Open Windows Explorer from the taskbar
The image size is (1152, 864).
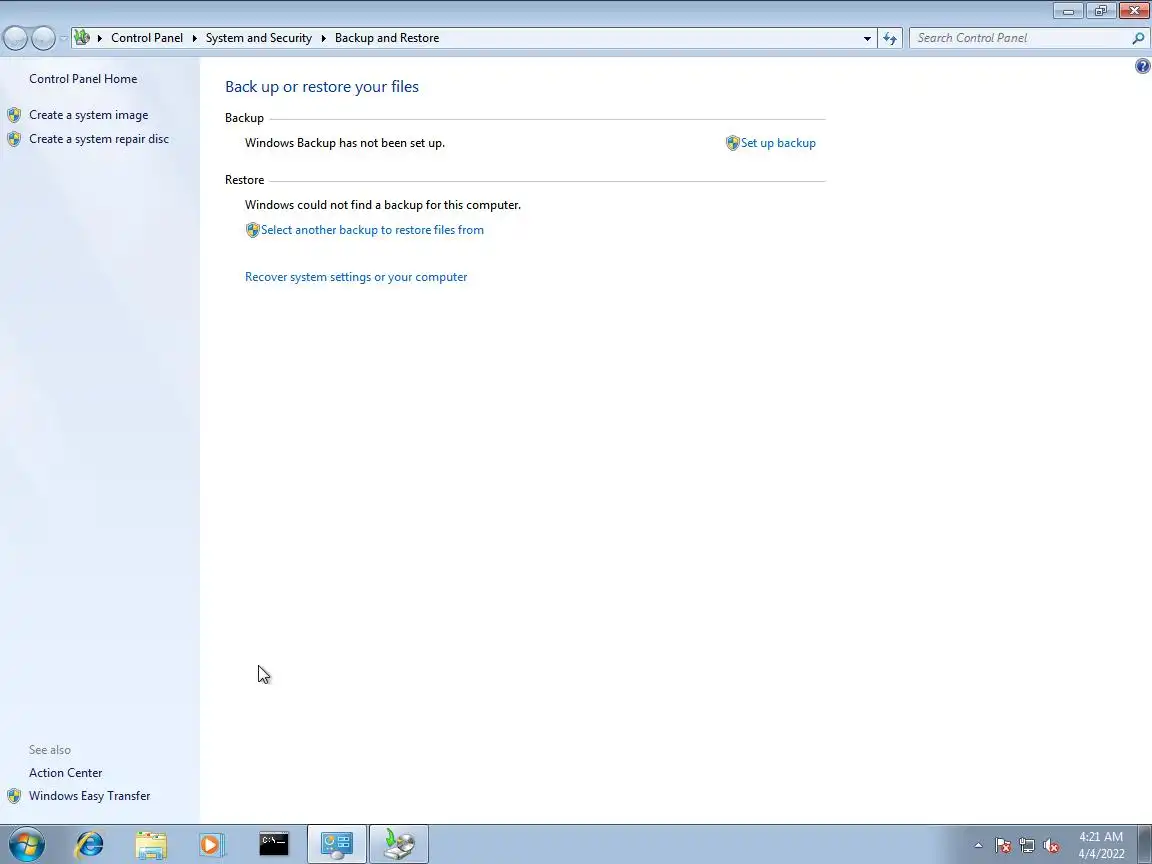pos(151,844)
